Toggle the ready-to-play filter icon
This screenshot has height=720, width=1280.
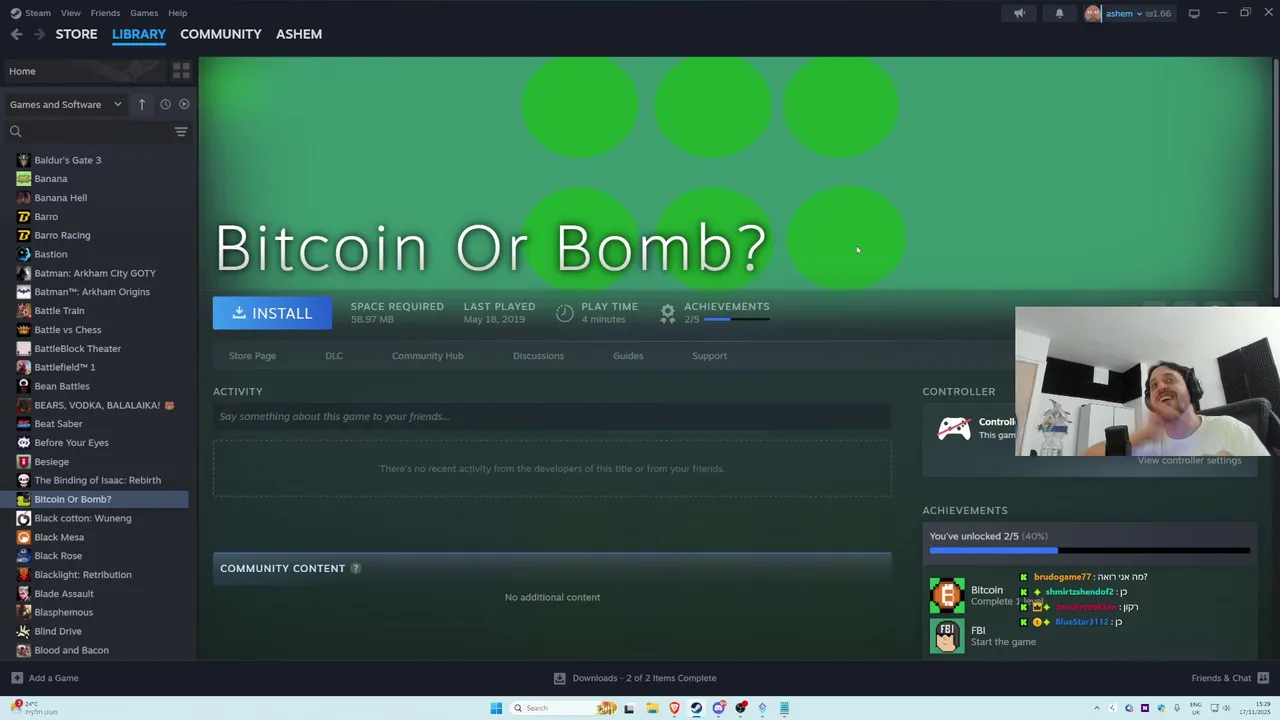click(184, 104)
